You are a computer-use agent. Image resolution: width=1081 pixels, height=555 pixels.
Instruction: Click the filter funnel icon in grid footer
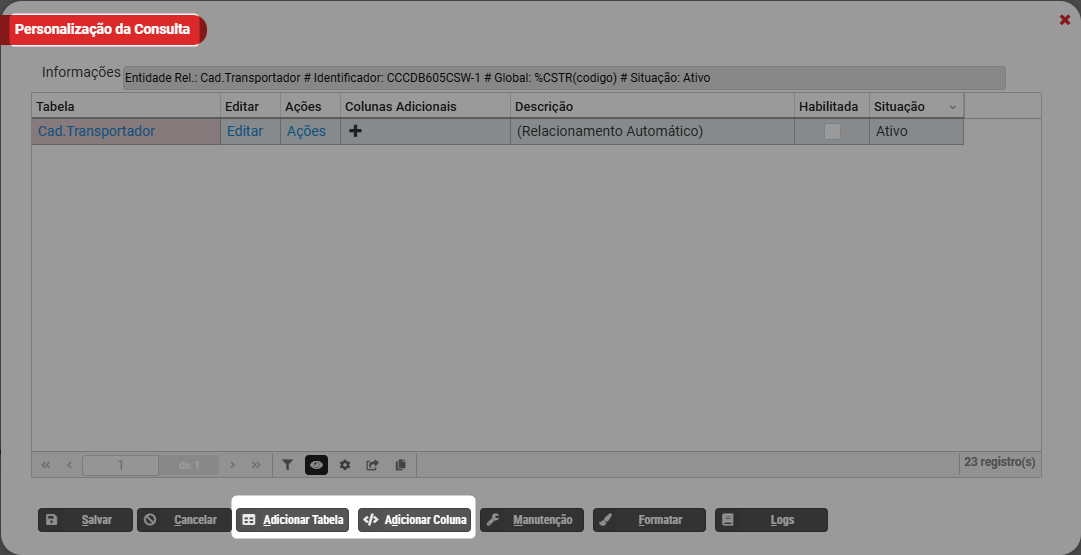tap(287, 465)
